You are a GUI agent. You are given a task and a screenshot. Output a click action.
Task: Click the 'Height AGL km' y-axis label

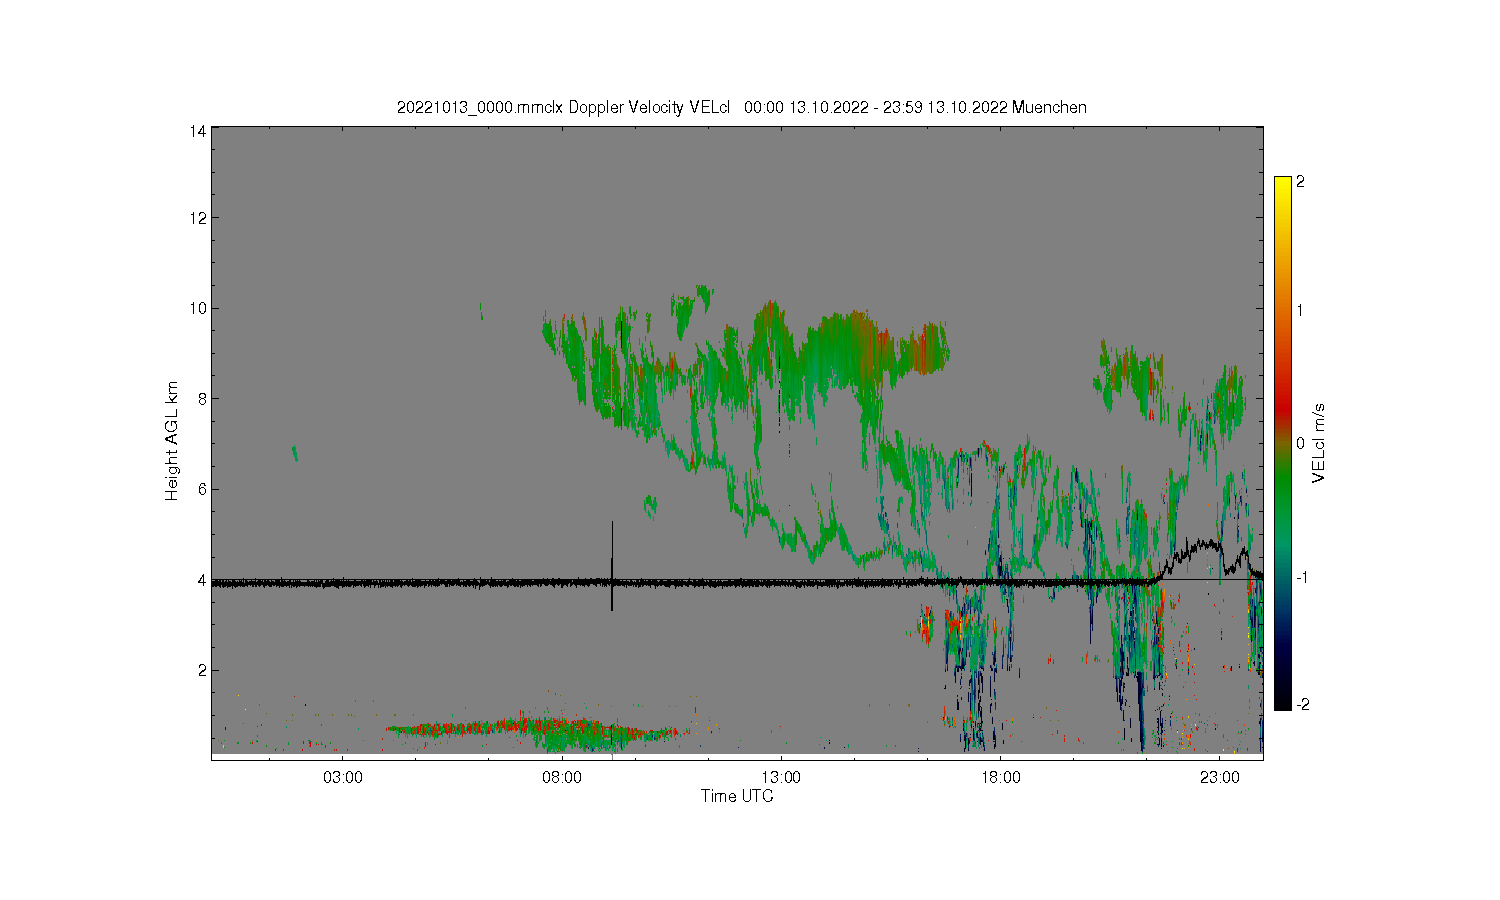[172, 441]
